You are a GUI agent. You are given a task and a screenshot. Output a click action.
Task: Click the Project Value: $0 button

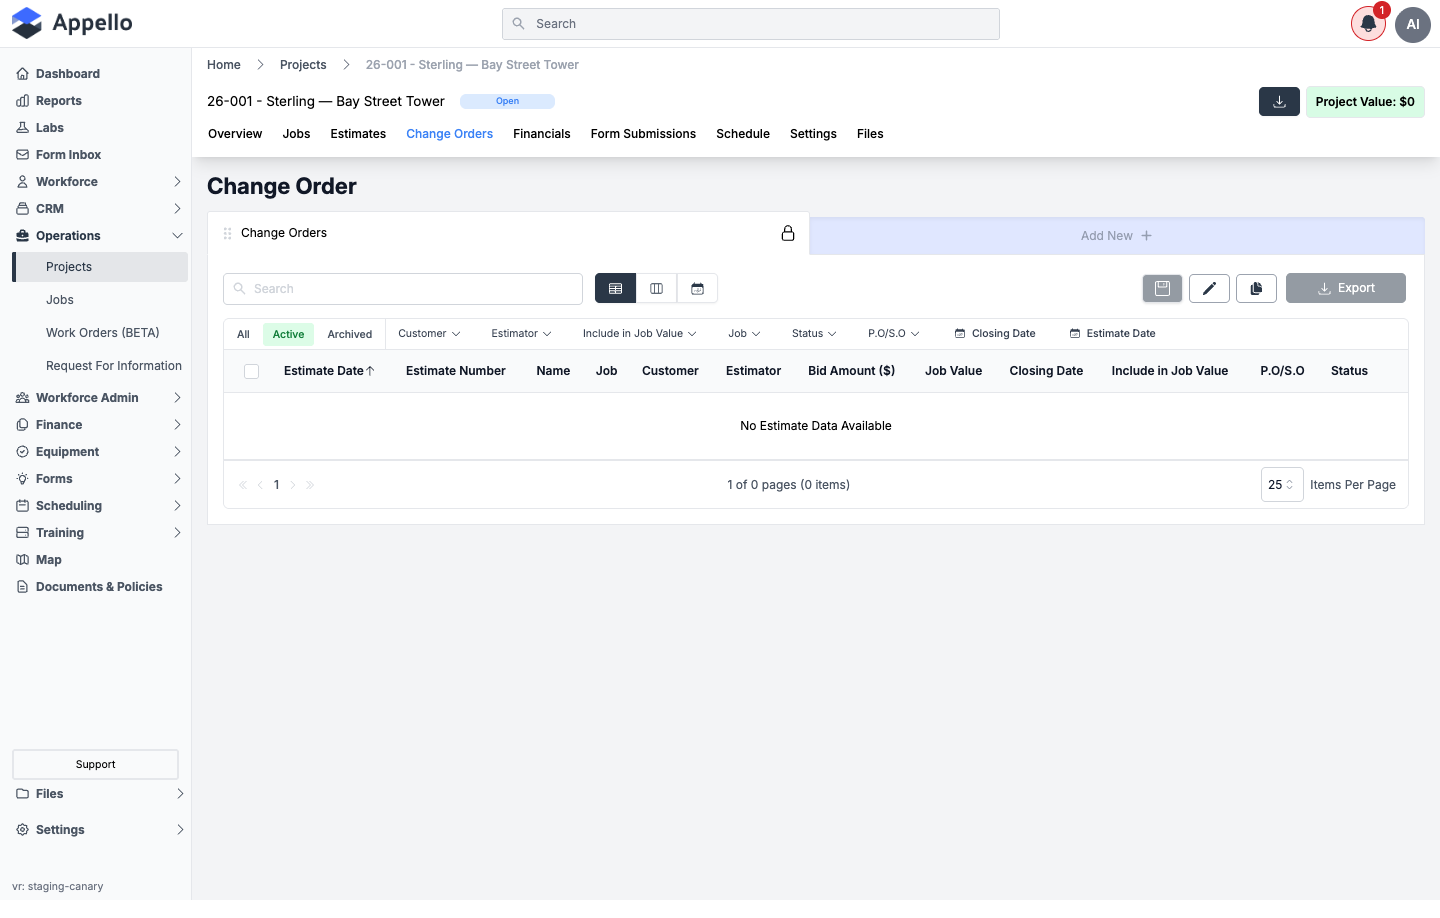pos(1365,102)
